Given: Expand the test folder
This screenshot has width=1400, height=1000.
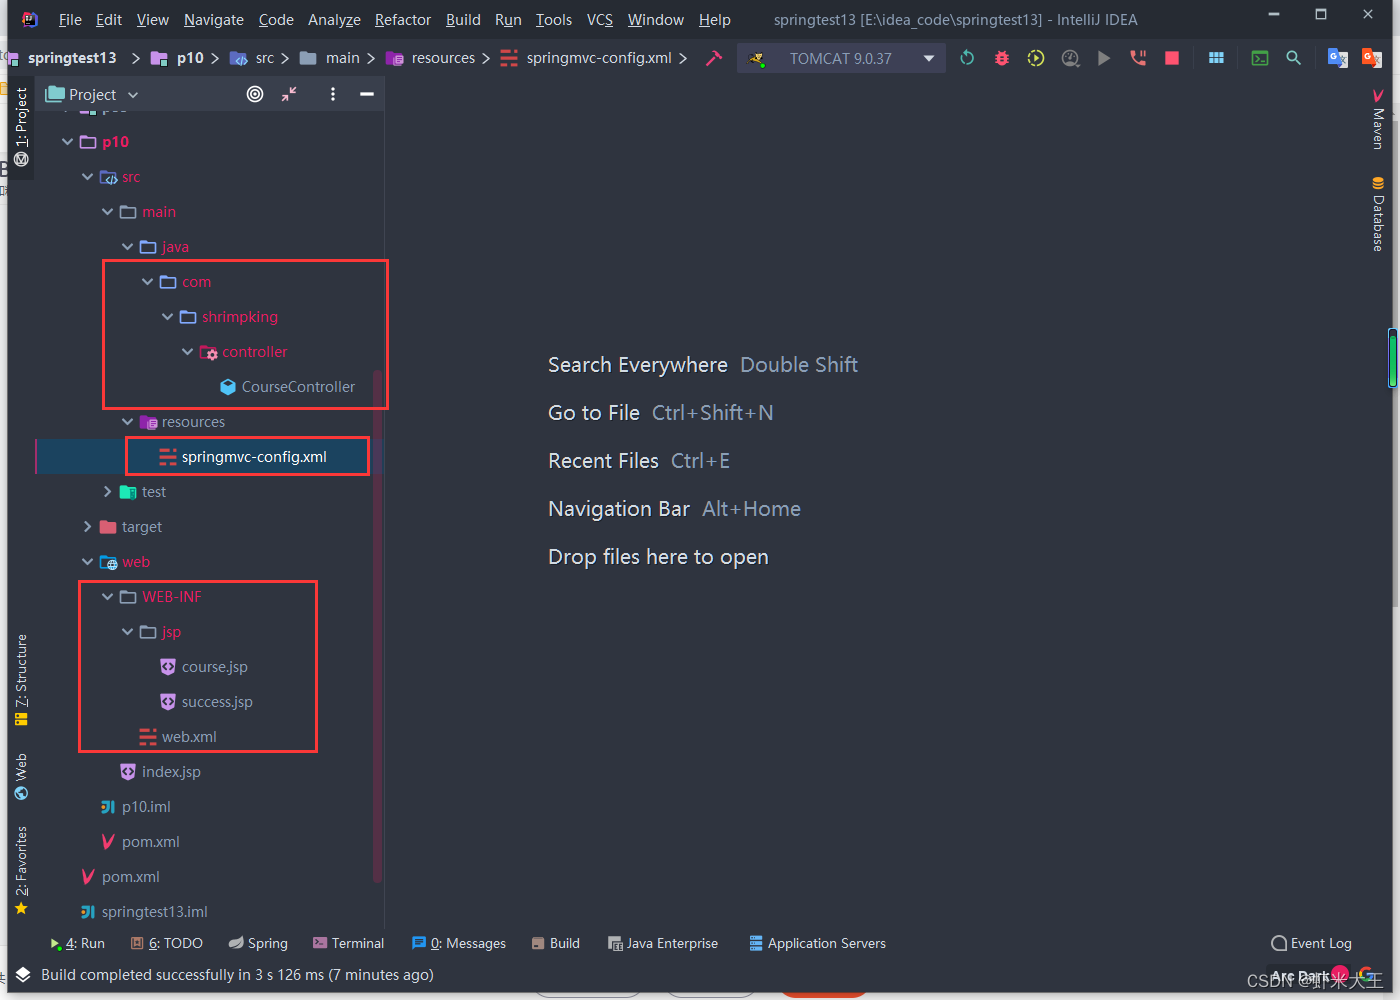Looking at the screenshot, I should pyautogui.click(x=107, y=491).
